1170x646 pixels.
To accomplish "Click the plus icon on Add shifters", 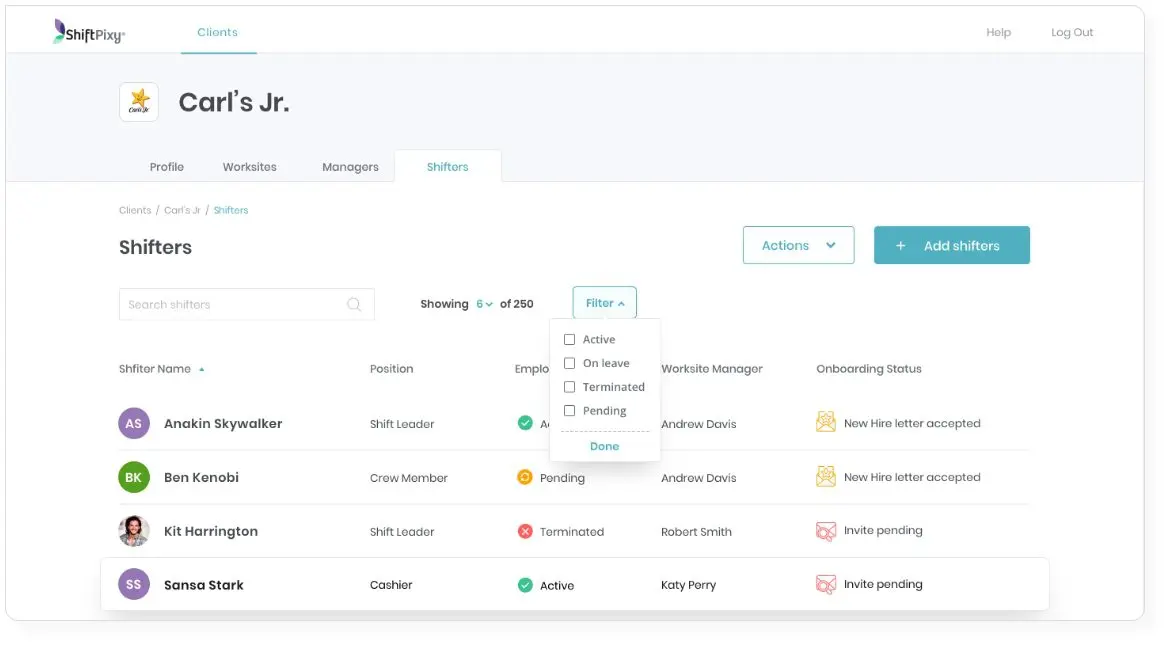I will point(901,245).
